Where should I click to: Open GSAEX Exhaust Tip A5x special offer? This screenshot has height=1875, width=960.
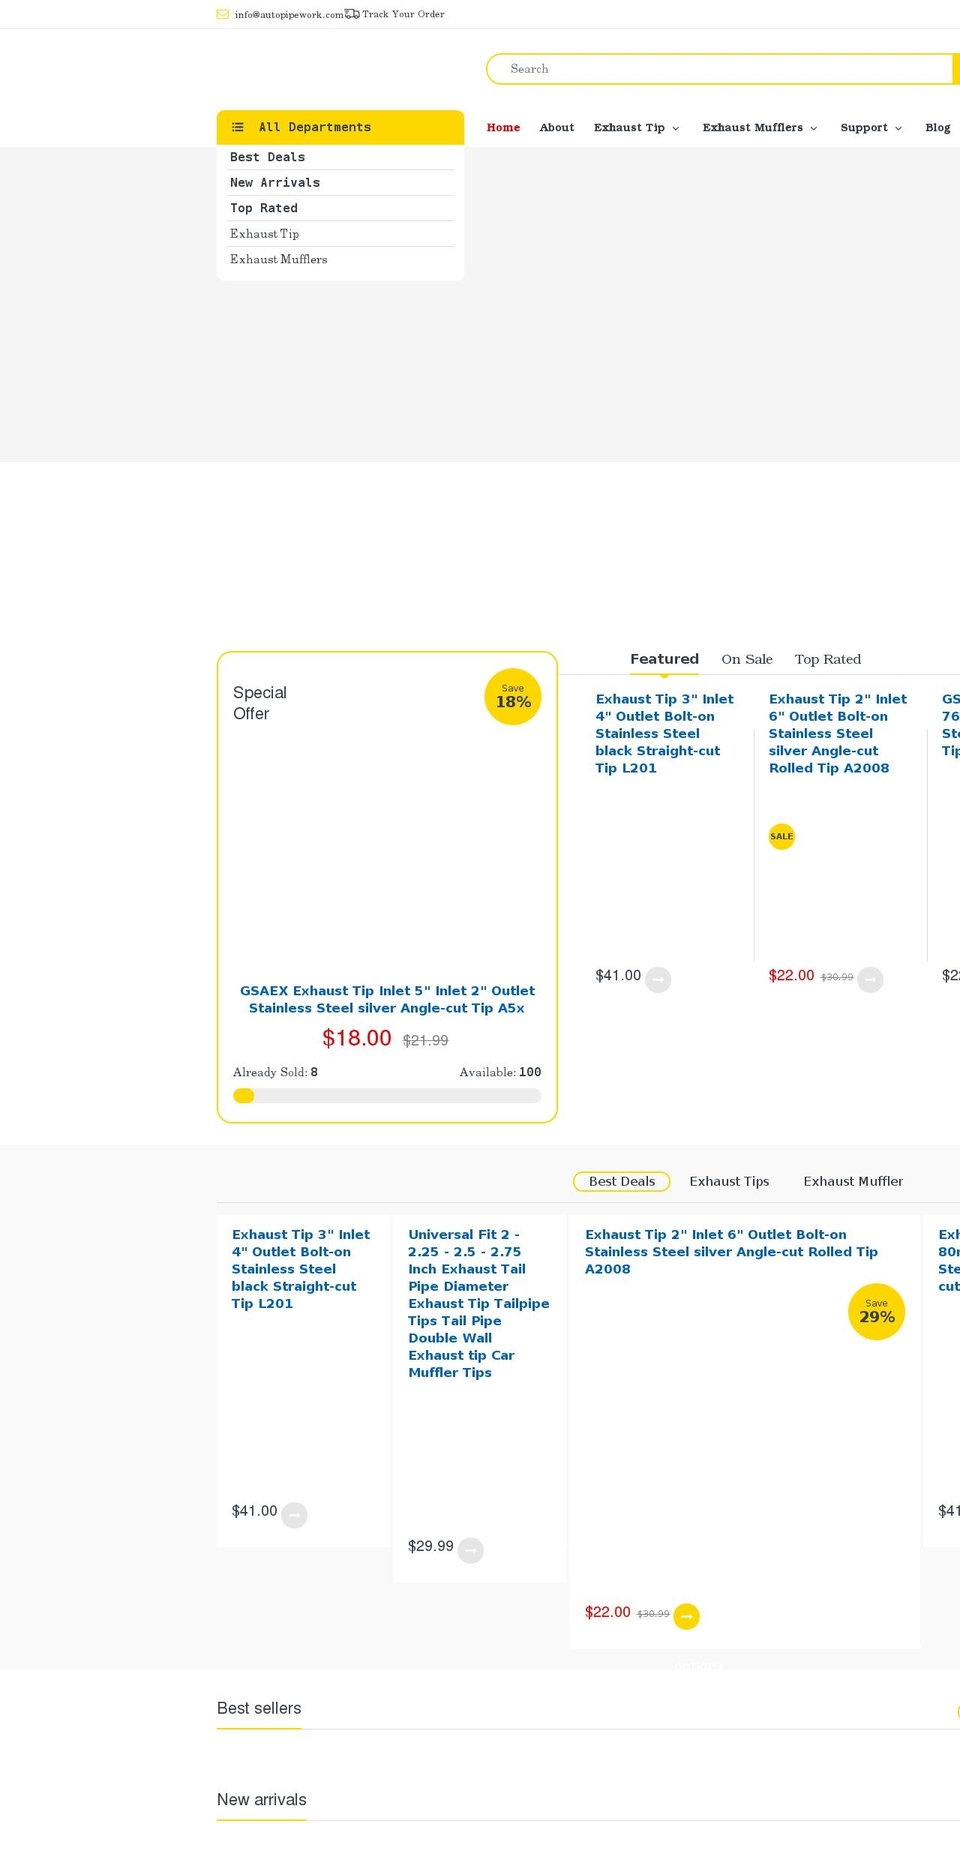tap(387, 999)
